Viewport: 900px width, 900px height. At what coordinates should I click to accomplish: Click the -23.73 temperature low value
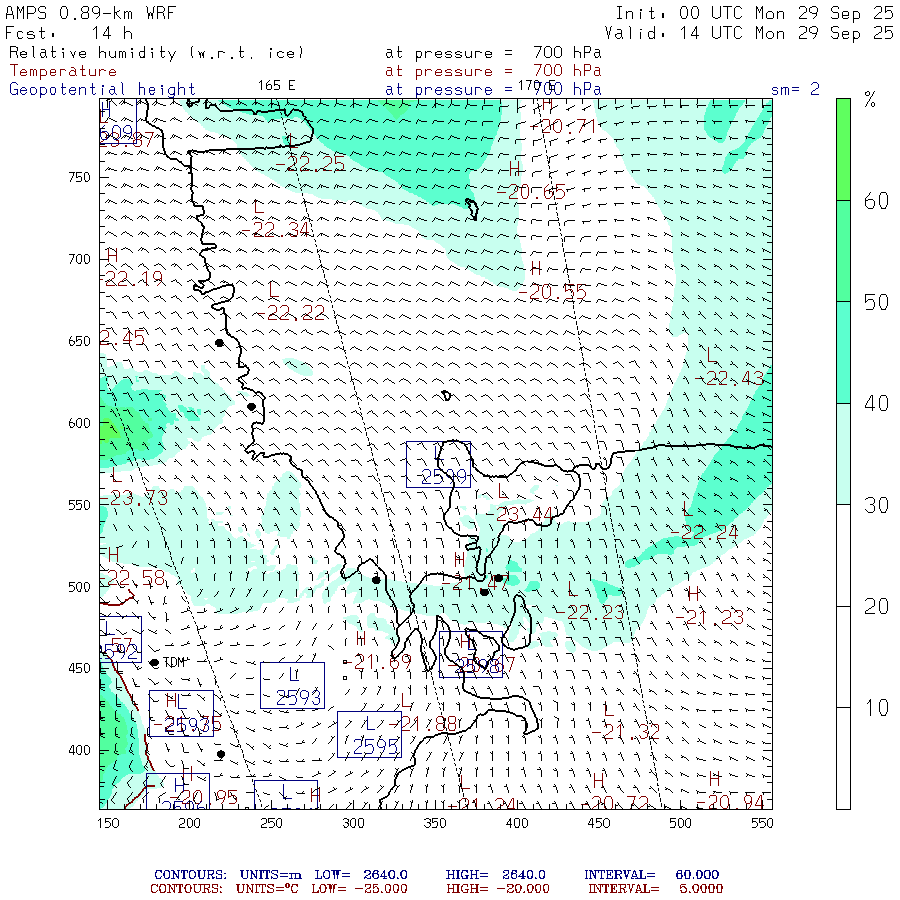pyautogui.click(x=135, y=498)
